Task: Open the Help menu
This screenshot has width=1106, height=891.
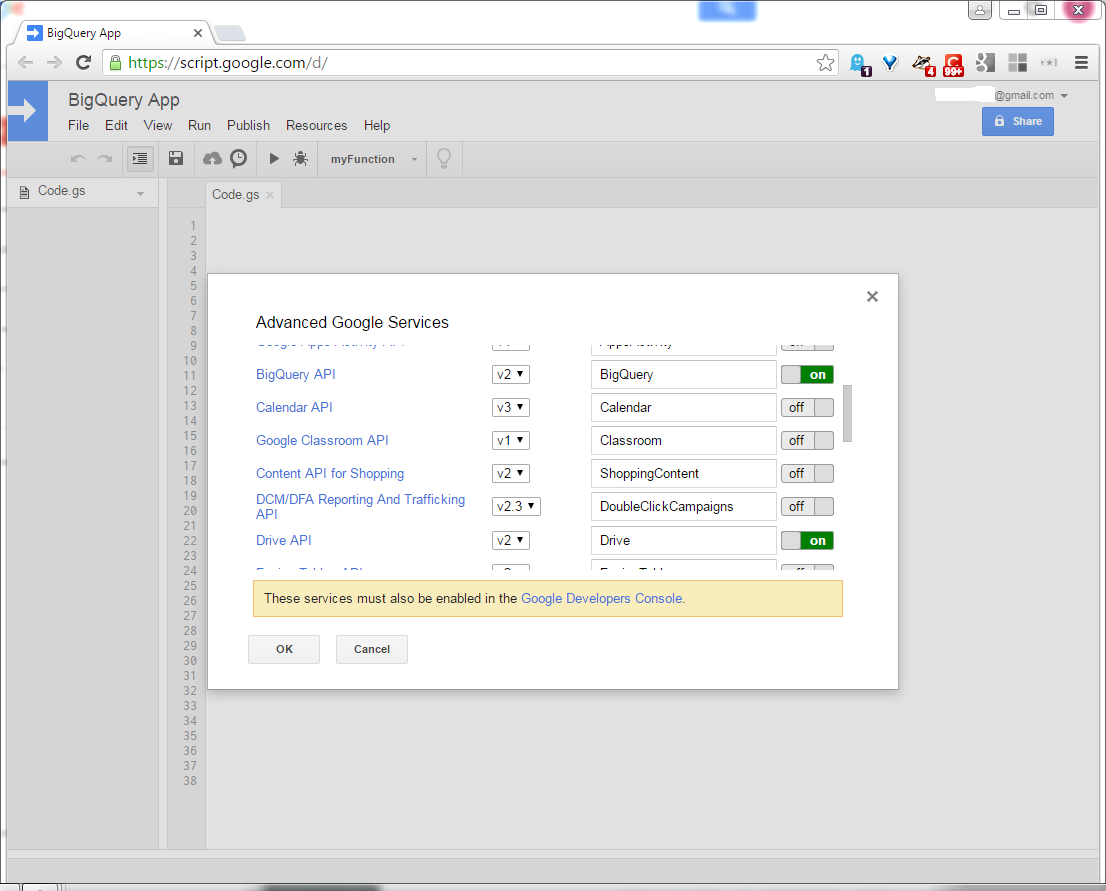Action: (377, 126)
